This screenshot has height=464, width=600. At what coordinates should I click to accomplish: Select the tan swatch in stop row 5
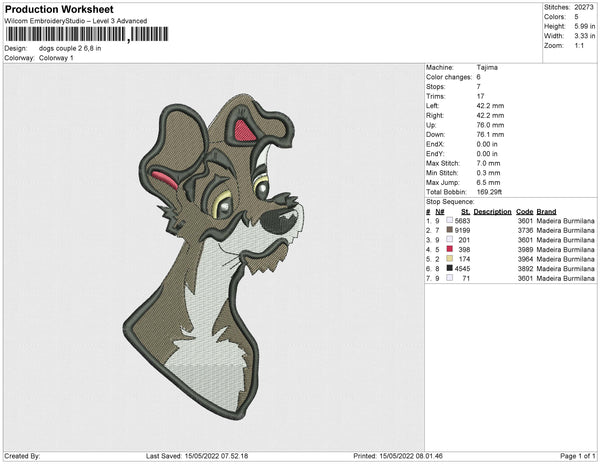tap(450, 259)
